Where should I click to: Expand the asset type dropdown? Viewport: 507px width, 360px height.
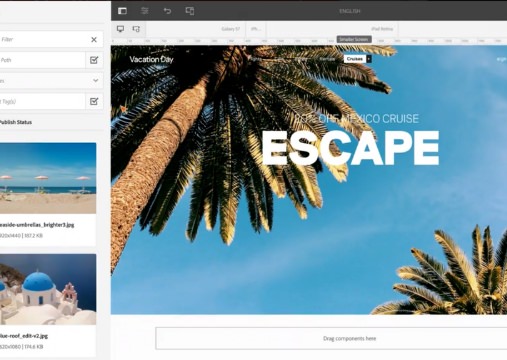(96, 81)
